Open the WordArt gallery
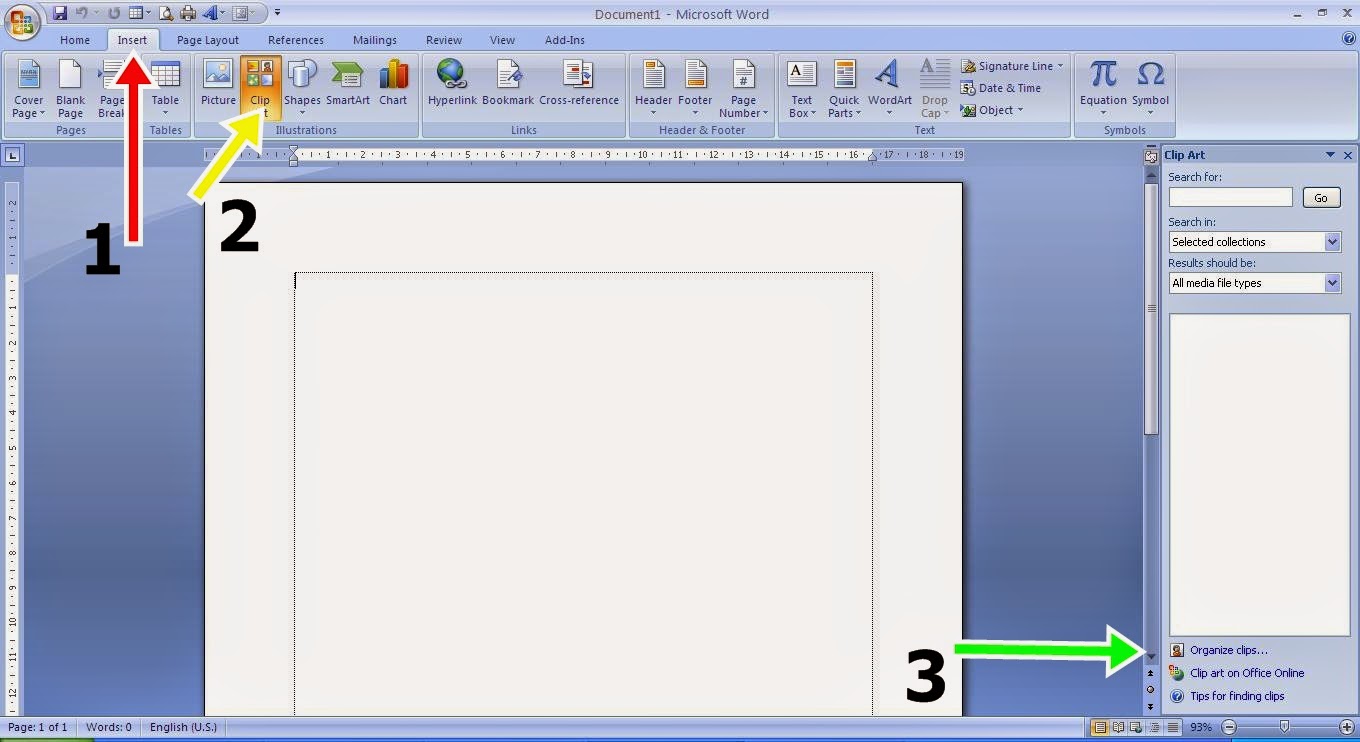This screenshot has height=742, width=1360. pos(889,89)
